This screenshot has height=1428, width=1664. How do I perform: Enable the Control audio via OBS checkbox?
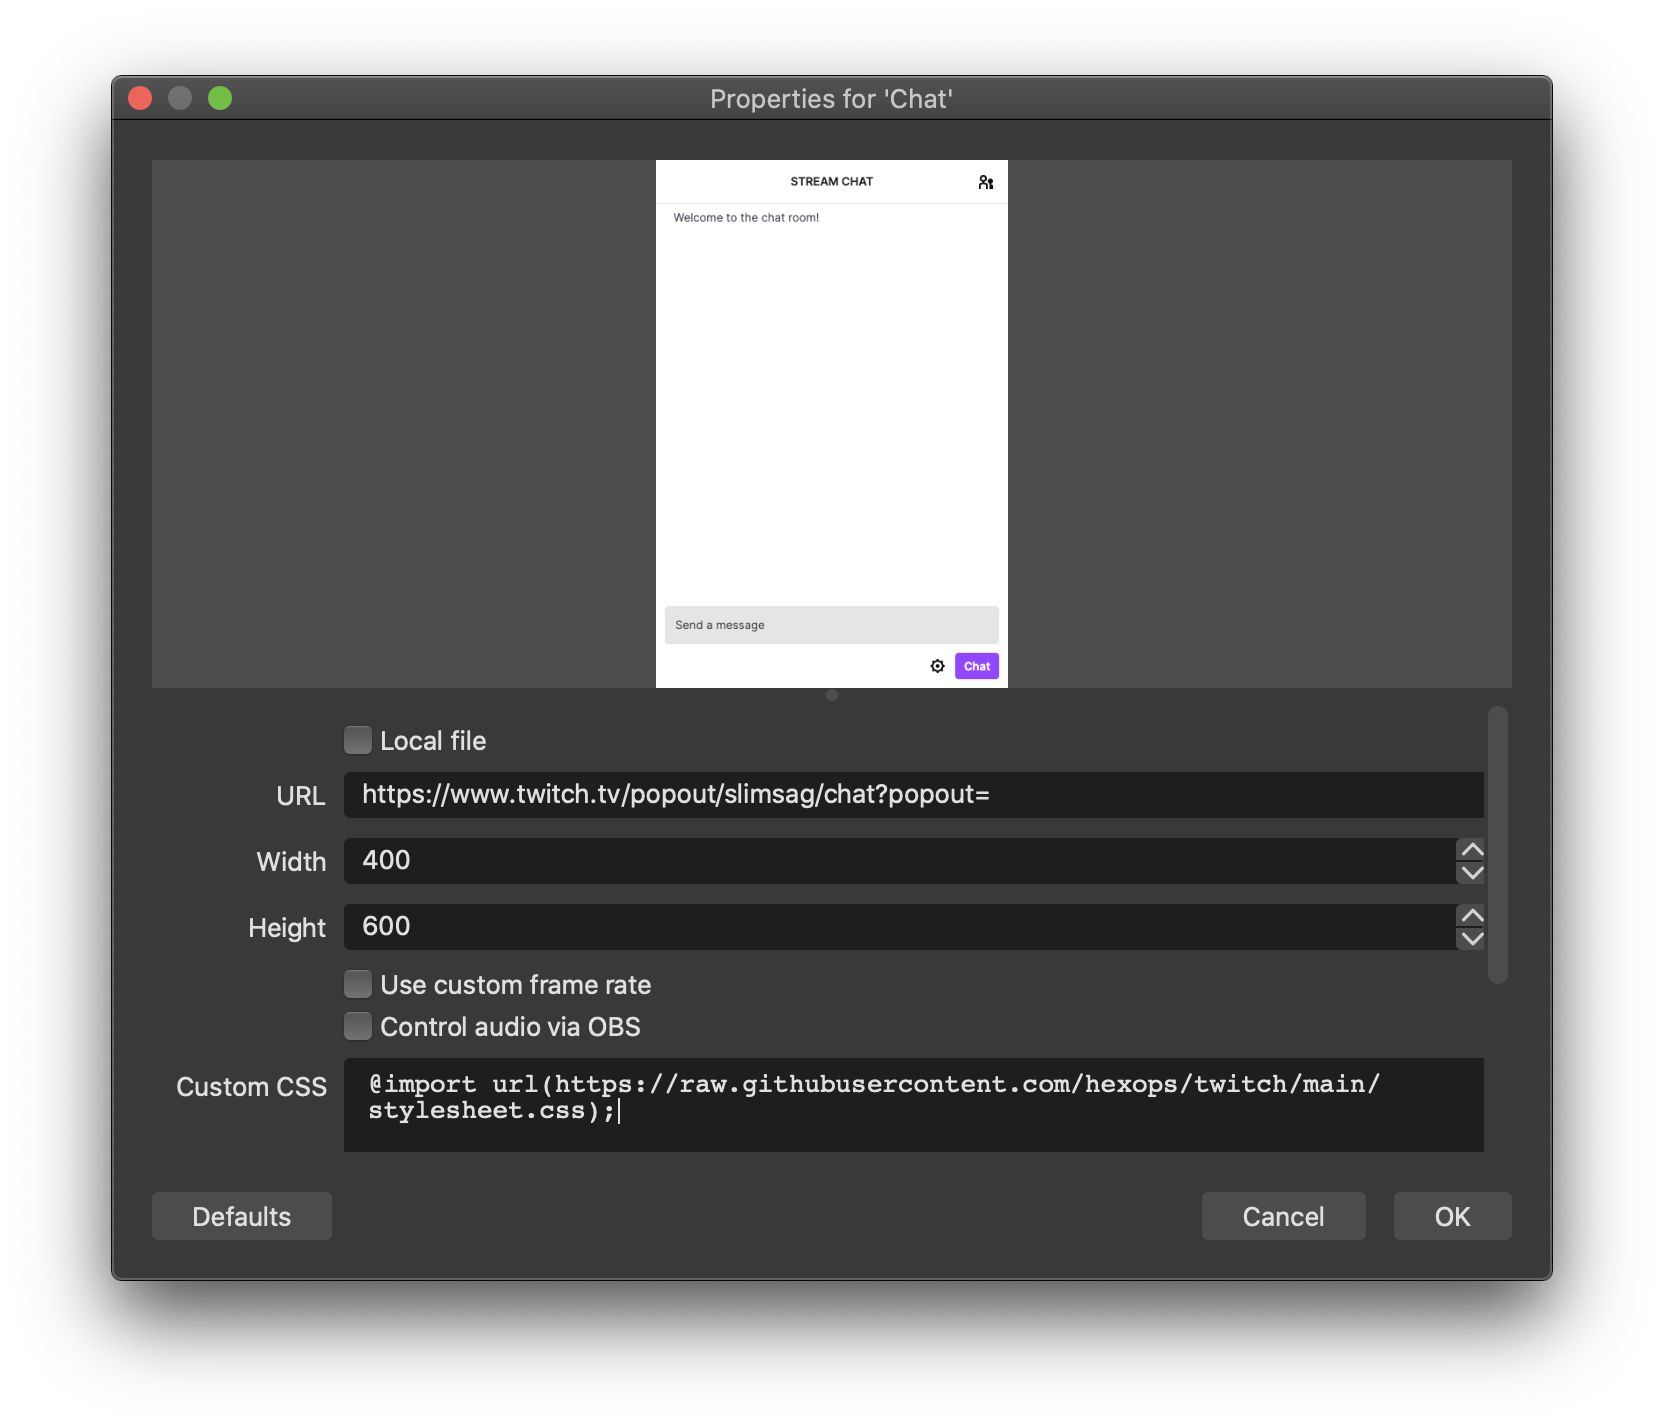tap(357, 1025)
